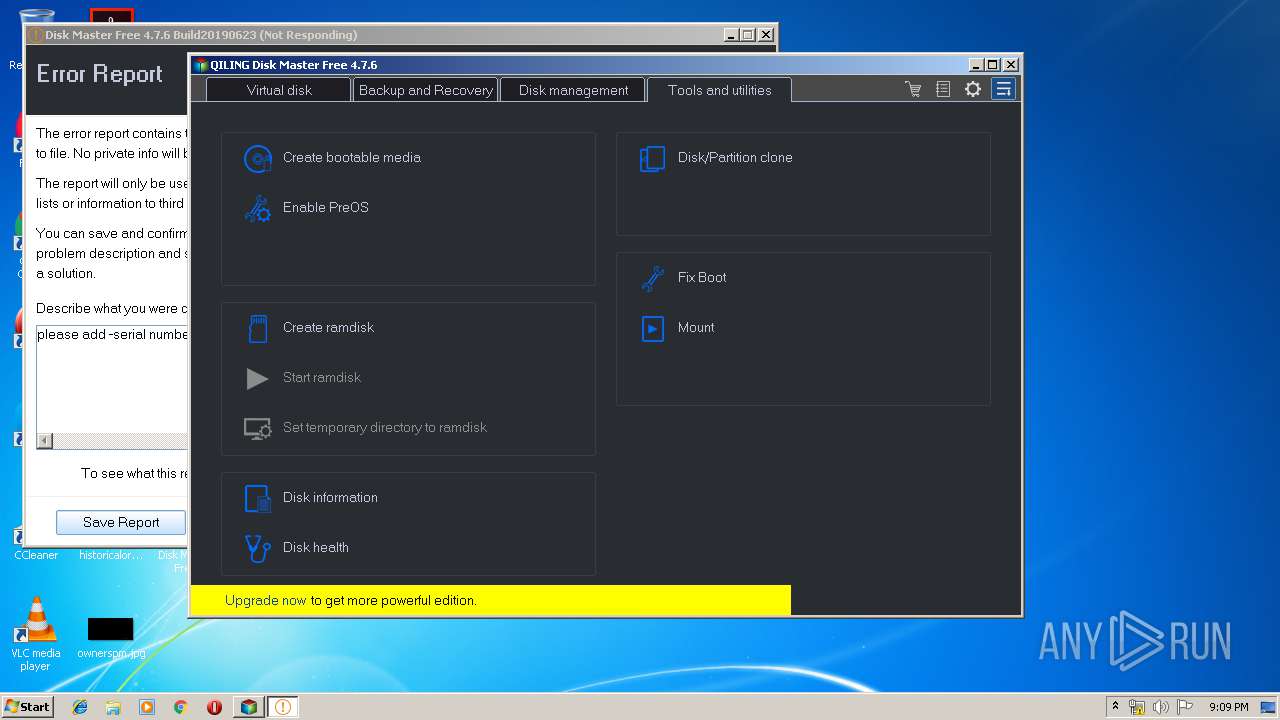Switch to Disk Master taskbar item
Image resolution: width=1280 pixels, height=720 pixels.
(248, 707)
